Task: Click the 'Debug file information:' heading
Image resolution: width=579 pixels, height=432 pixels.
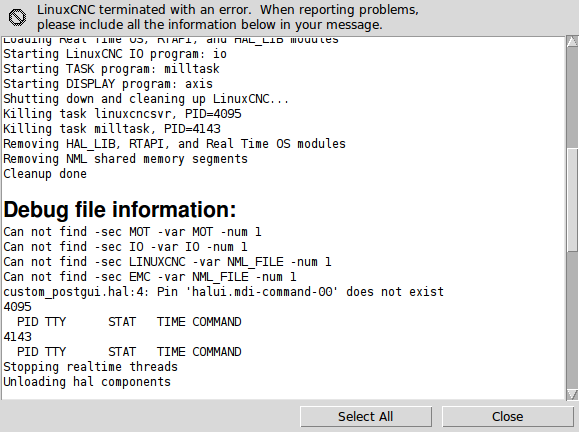Action: [120, 209]
